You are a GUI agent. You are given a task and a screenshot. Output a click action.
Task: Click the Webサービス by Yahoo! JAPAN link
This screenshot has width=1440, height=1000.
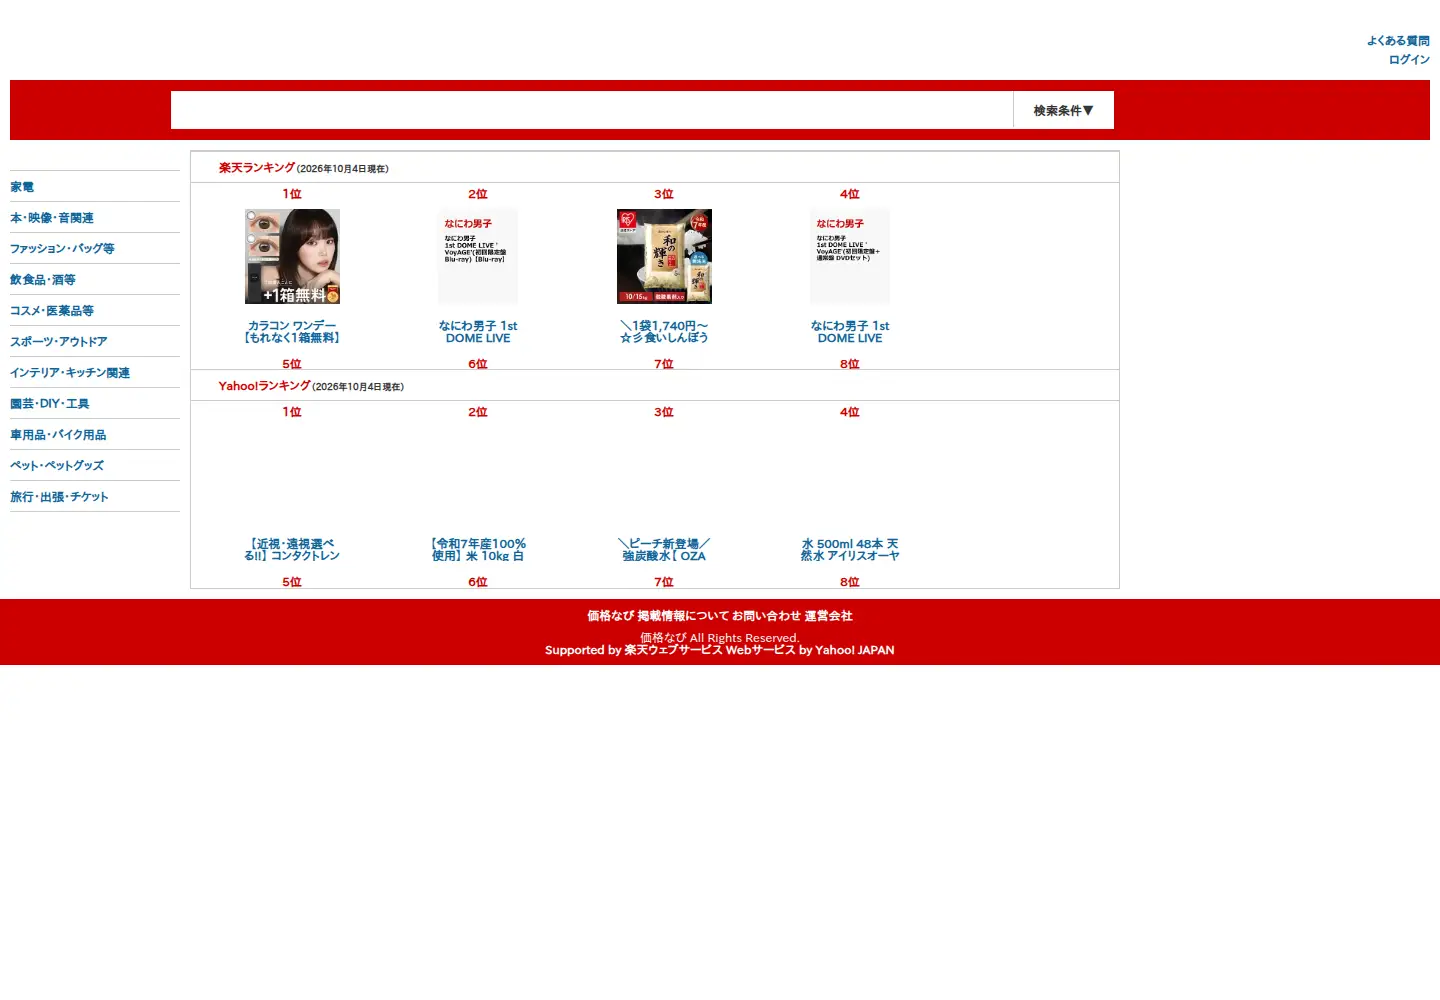[x=810, y=650]
